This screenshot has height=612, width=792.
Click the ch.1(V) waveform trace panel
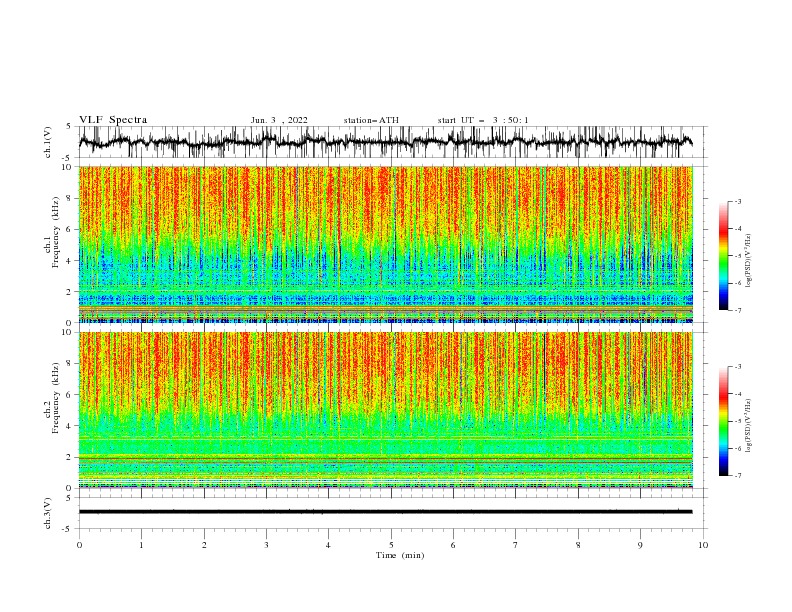393,142
